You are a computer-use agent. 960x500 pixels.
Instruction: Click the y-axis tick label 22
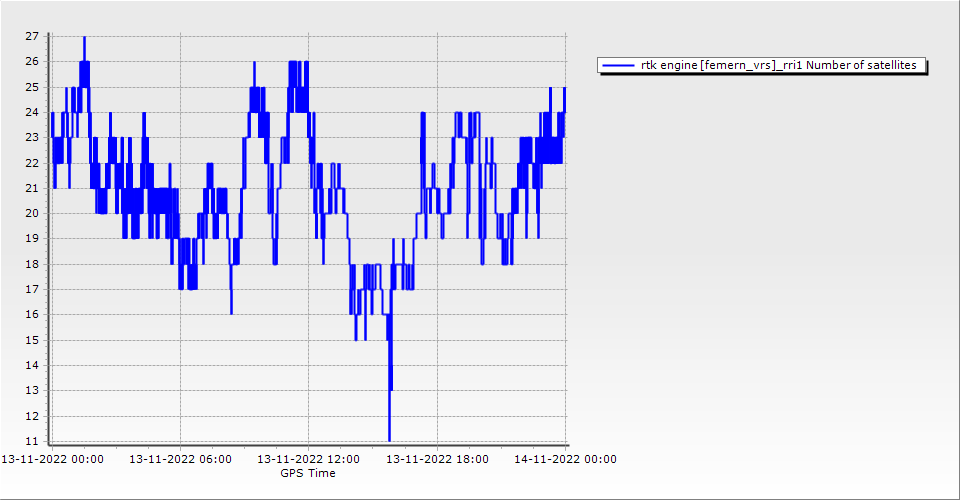(32, 163)
